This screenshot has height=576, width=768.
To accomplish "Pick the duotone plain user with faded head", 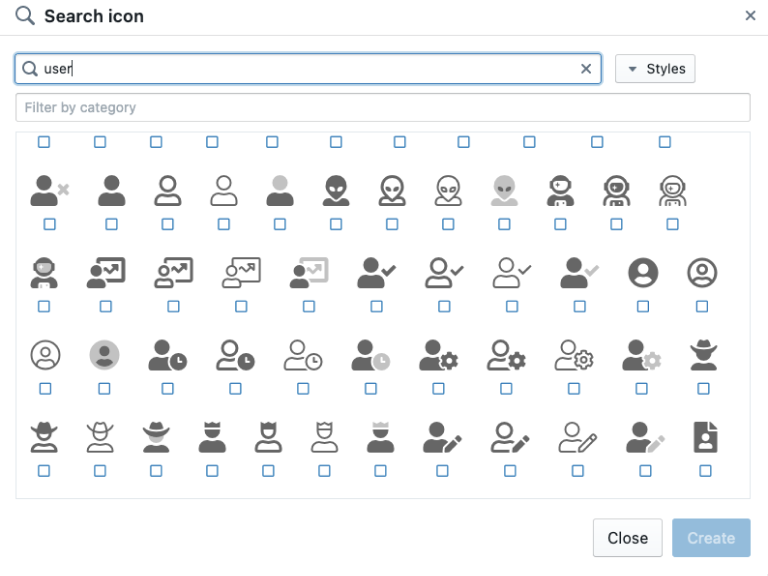I will (280, 191).
